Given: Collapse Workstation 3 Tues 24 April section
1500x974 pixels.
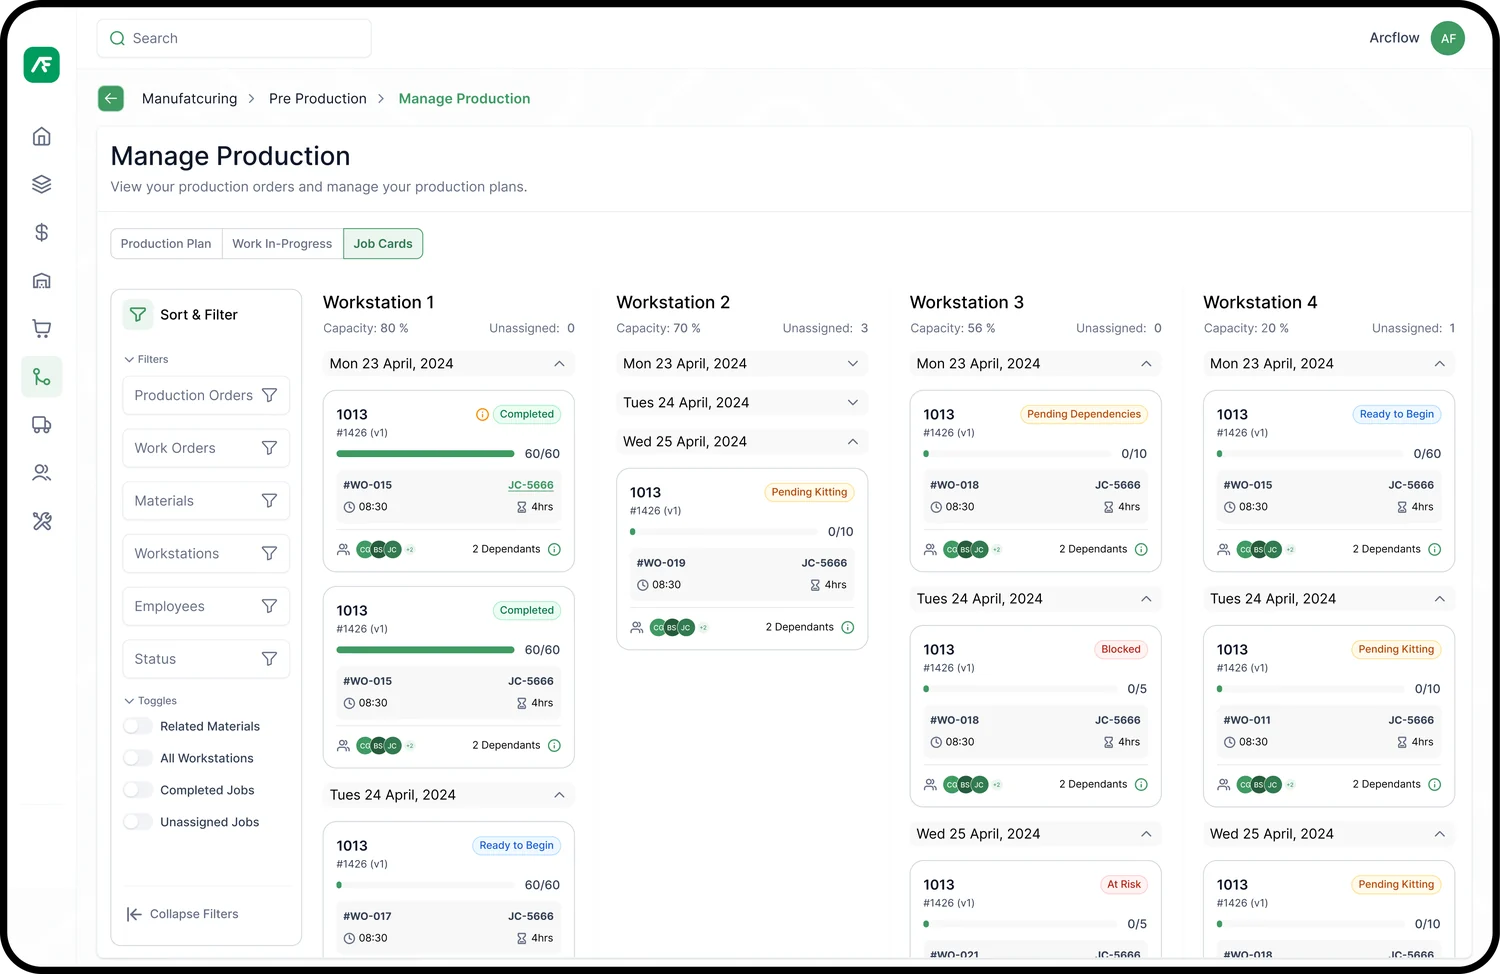Looking at the screenshot, I should tap(1146, 599).
